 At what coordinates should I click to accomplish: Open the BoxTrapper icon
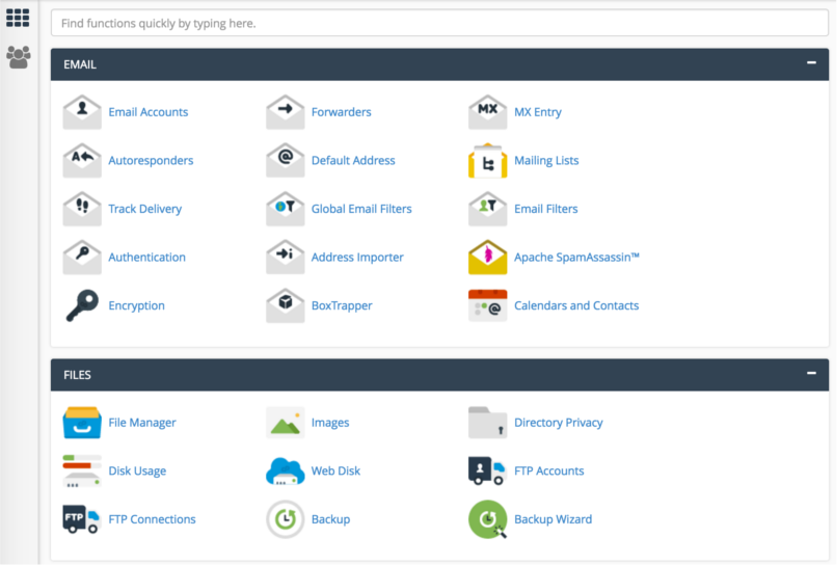point(285,306)
